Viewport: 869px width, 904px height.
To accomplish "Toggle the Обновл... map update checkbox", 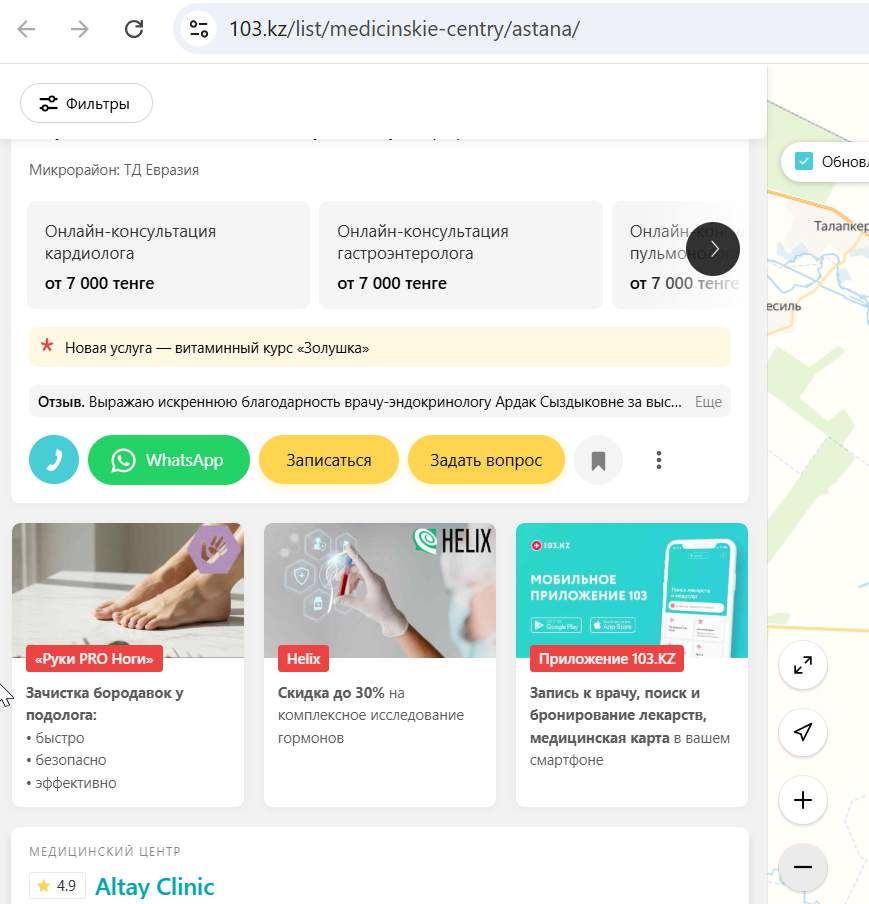I will [x=803, y=161].
